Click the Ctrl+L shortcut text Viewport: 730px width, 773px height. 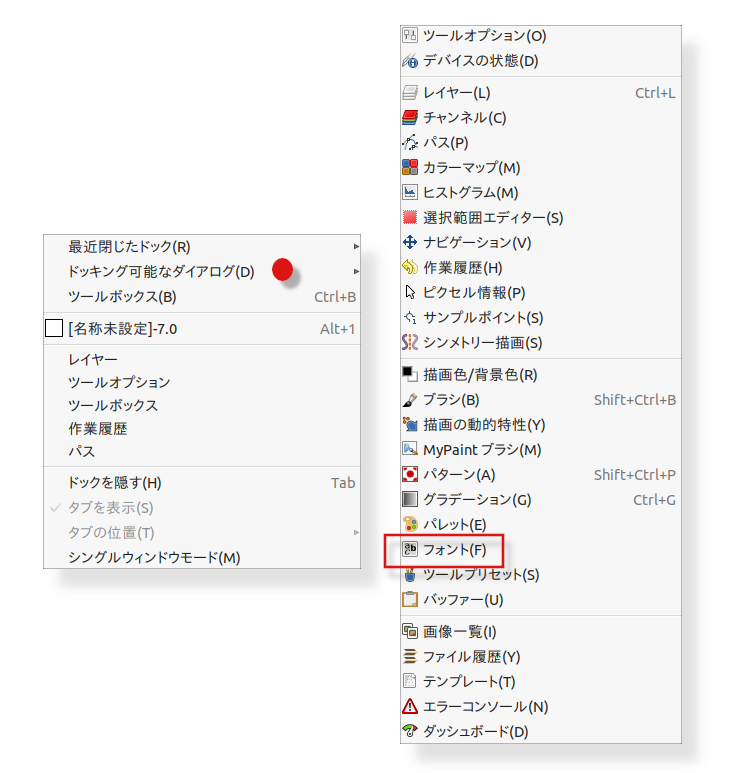[655, 93]
